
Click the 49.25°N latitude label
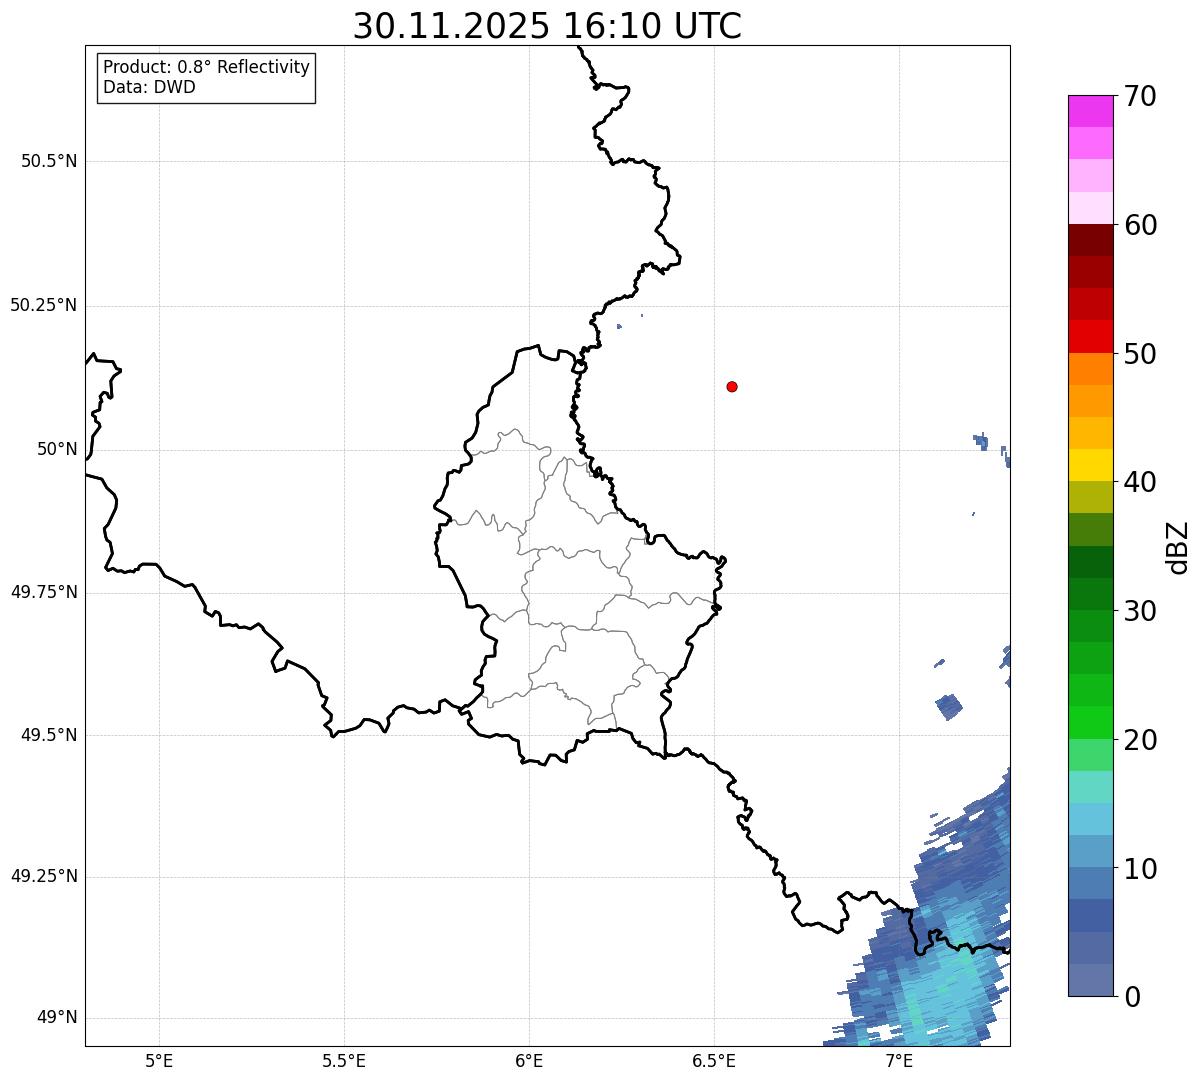43,877
